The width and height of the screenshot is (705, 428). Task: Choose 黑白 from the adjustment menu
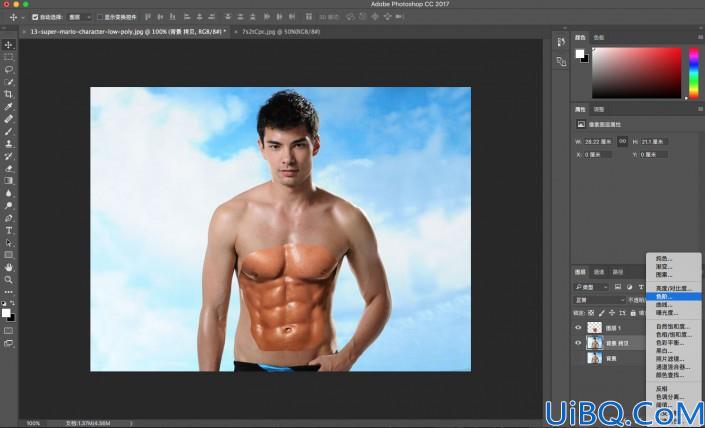pyautogui.click(x=674, y=351)
